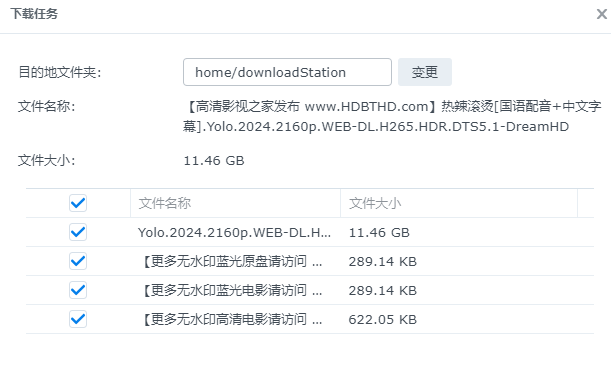
Task: Click the 289.14 KB size of 蓝光原盘 row
Action: pos(383,261)
